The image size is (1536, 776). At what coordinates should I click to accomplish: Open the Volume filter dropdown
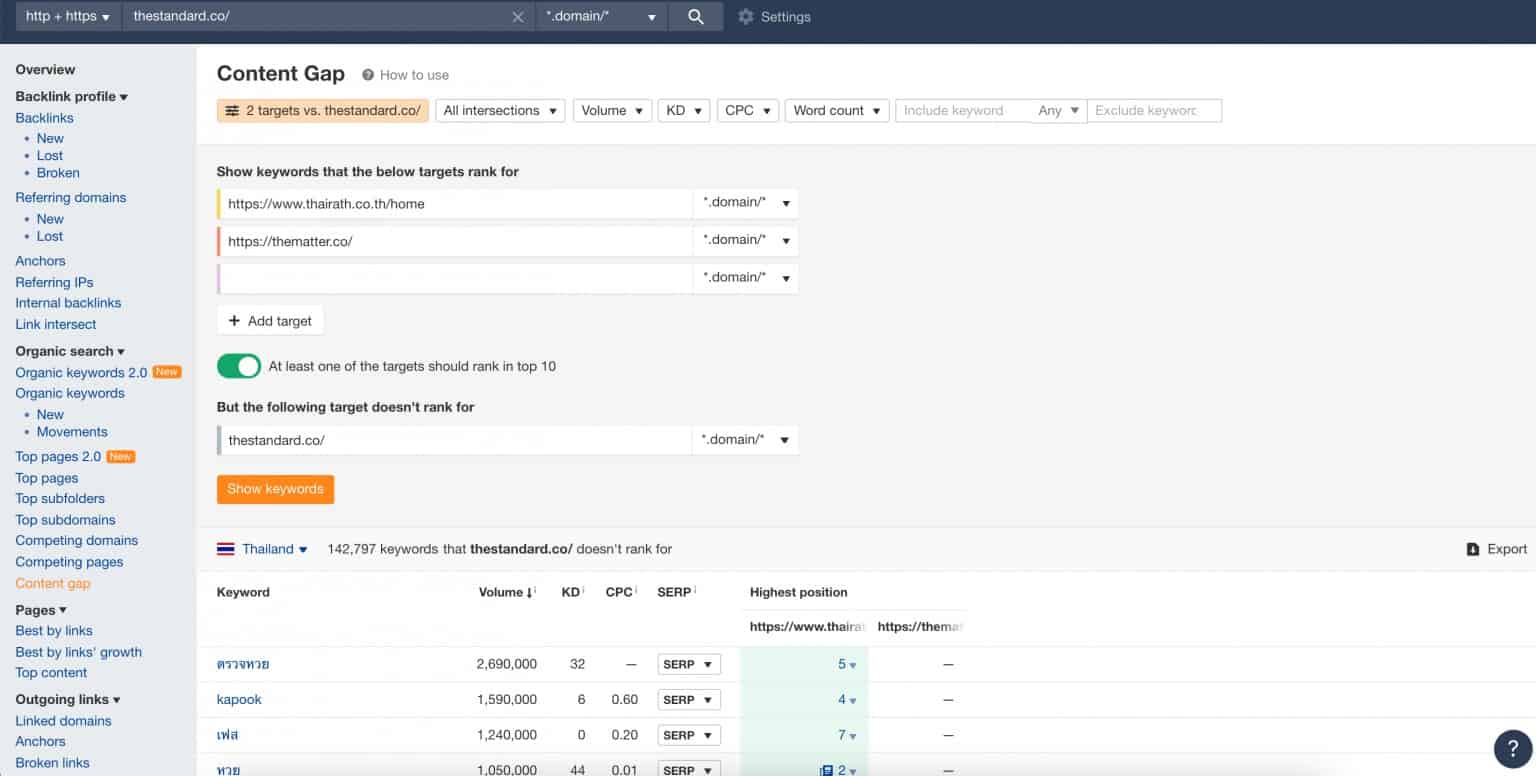(613, 111)
